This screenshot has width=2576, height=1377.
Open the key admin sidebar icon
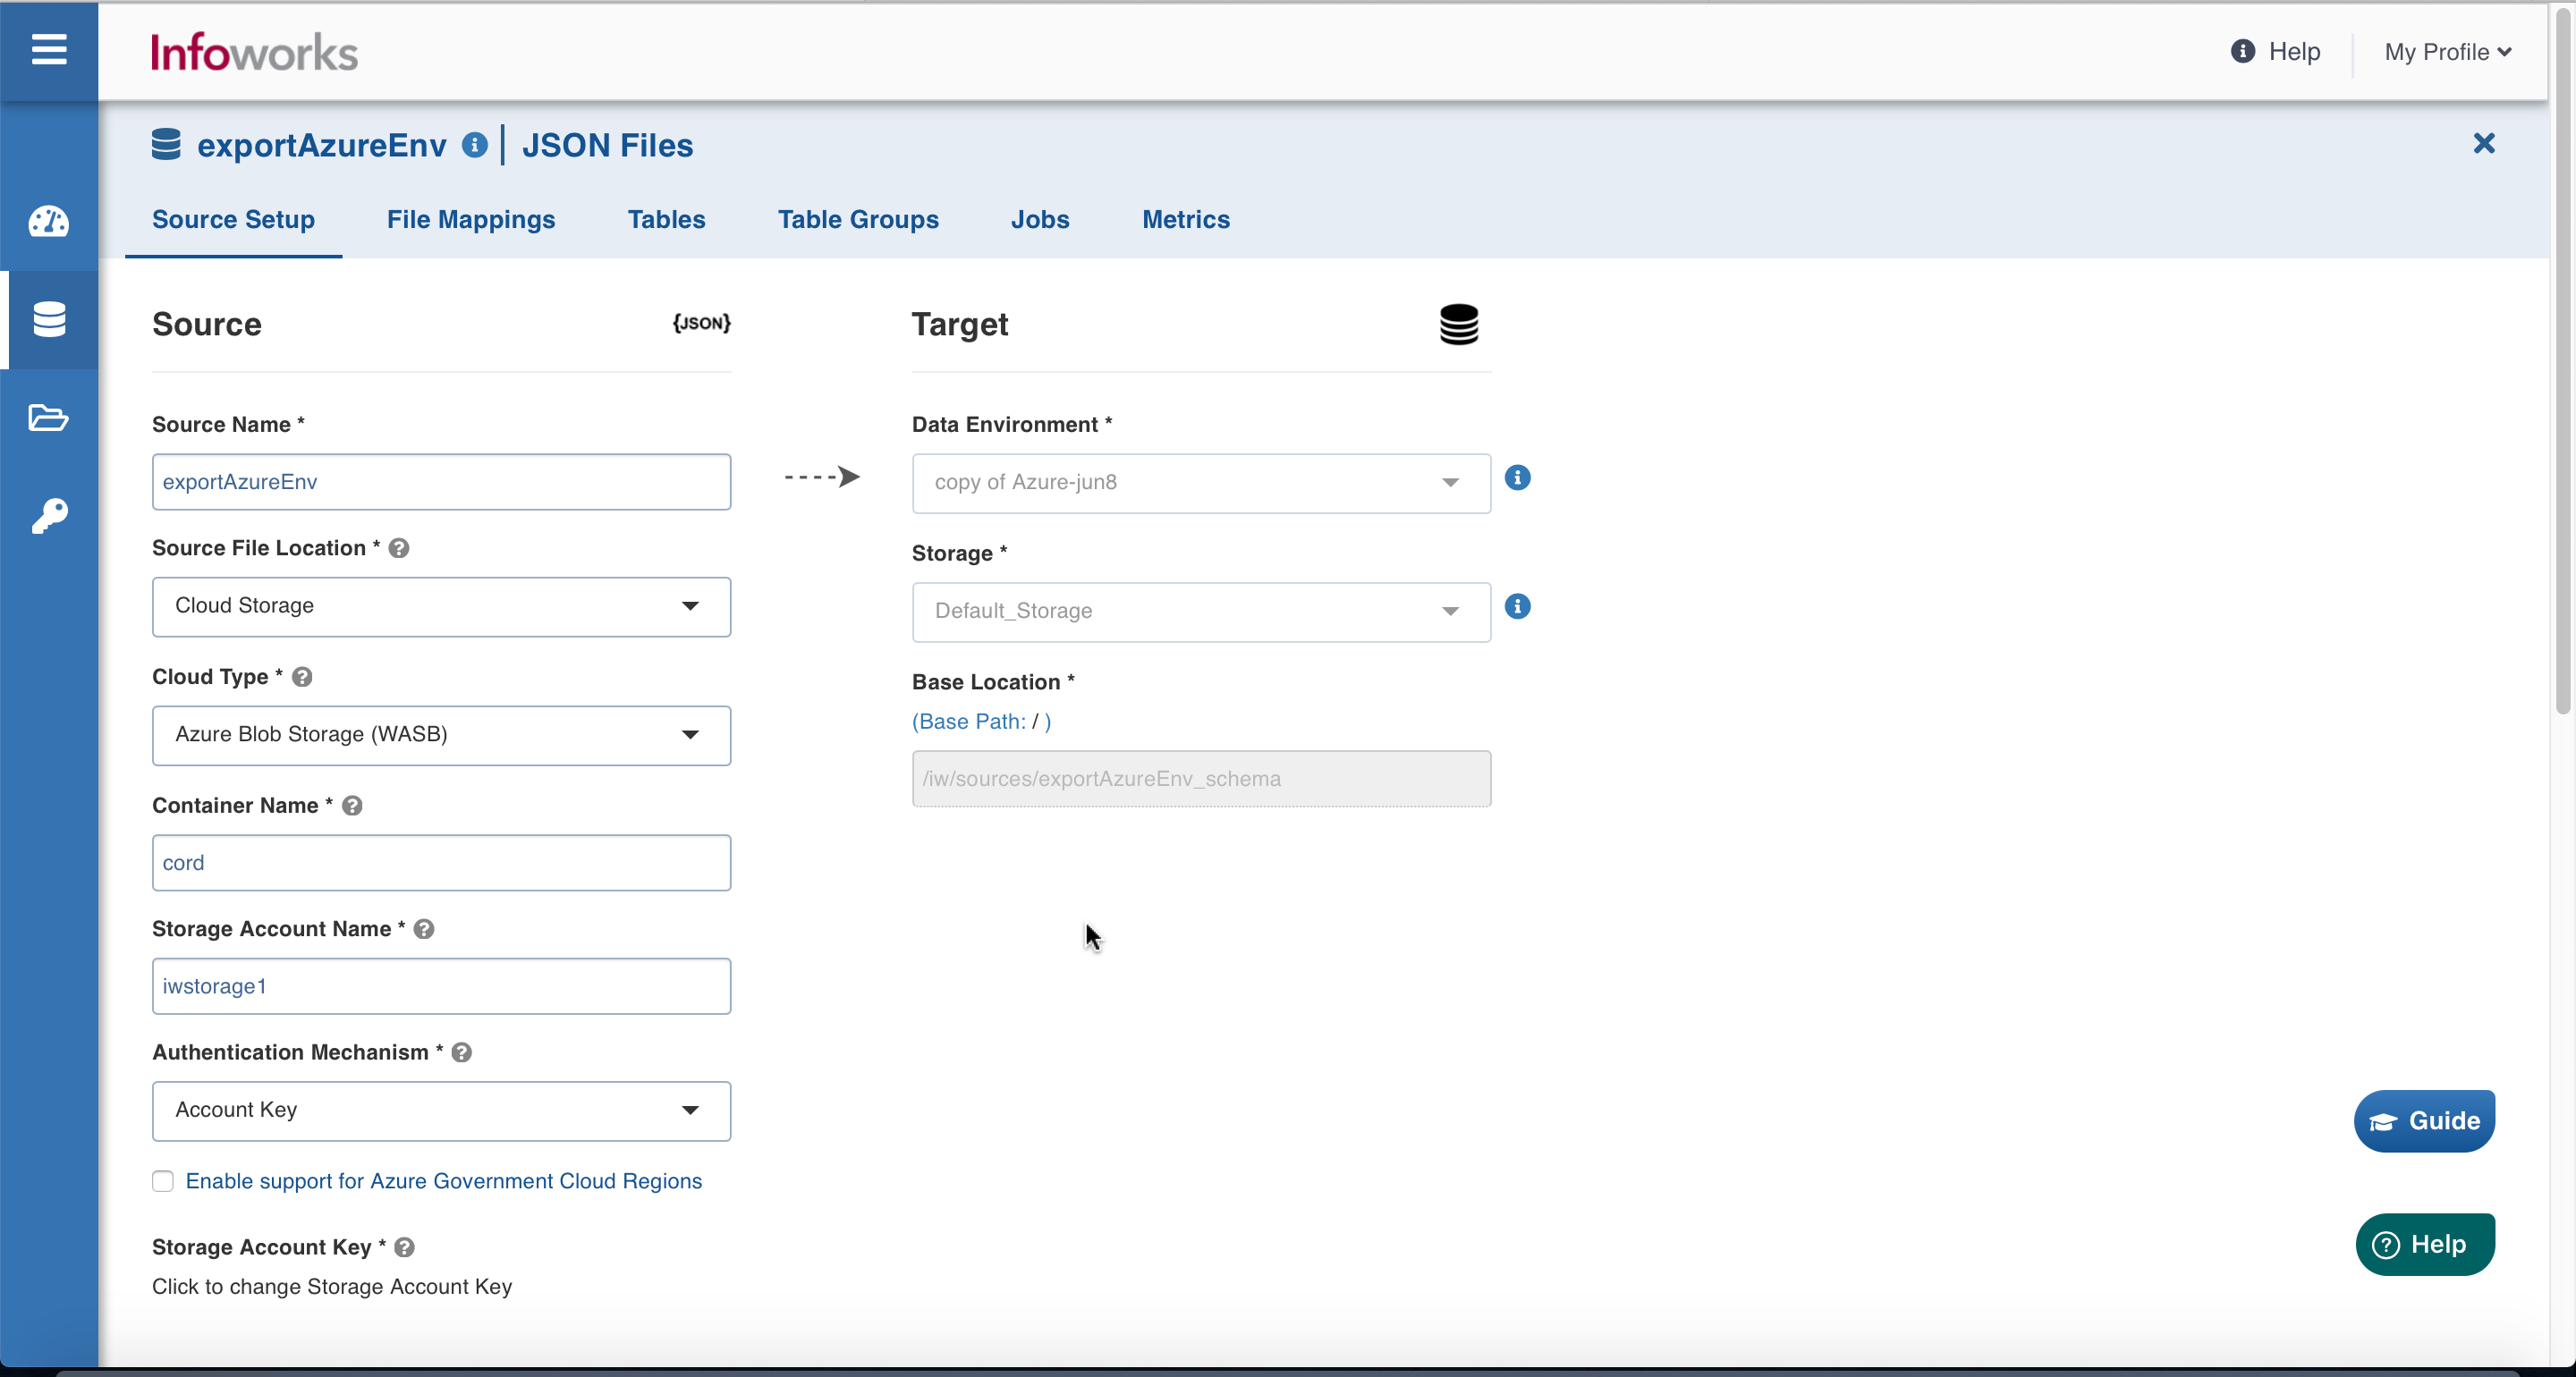coord(49,516)
